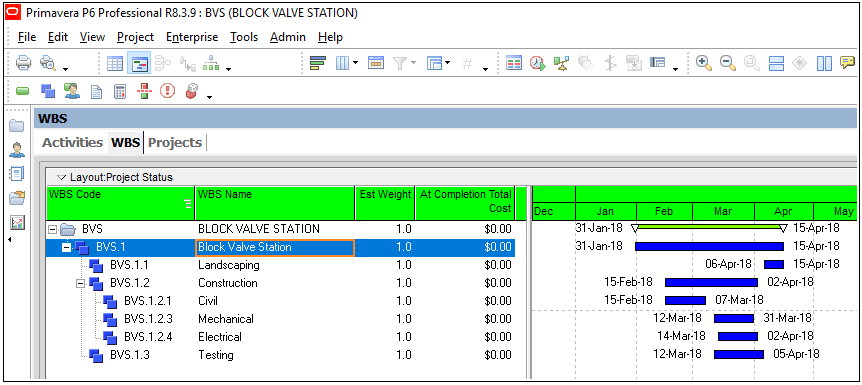Click the red exclamation Issues icon
This screenshot has height=385, width=862.
point(167,91)
